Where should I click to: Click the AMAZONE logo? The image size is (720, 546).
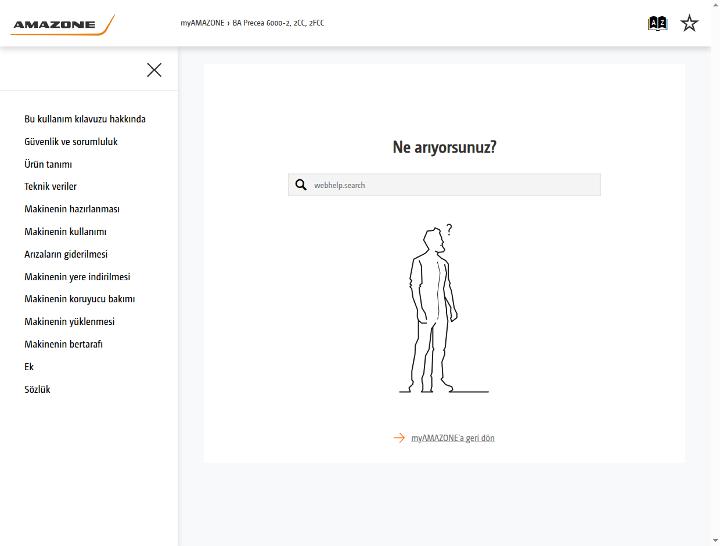tap(62, 24)
